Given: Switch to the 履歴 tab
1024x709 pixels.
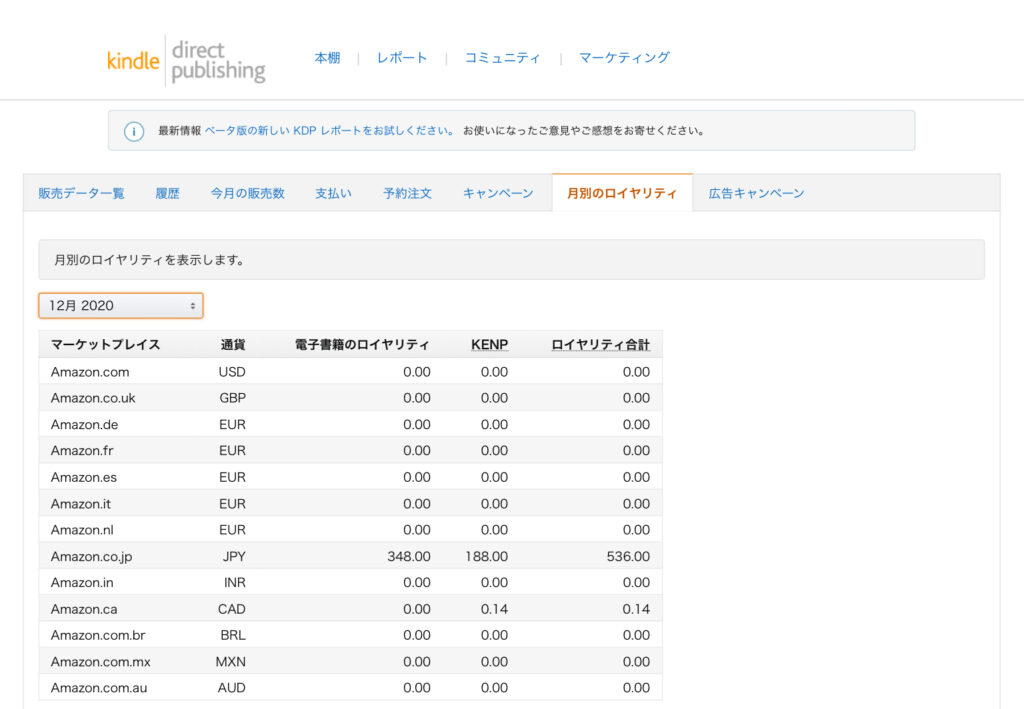Looking at the screenshot, I should pyautogui.click(x=167, y=193).
